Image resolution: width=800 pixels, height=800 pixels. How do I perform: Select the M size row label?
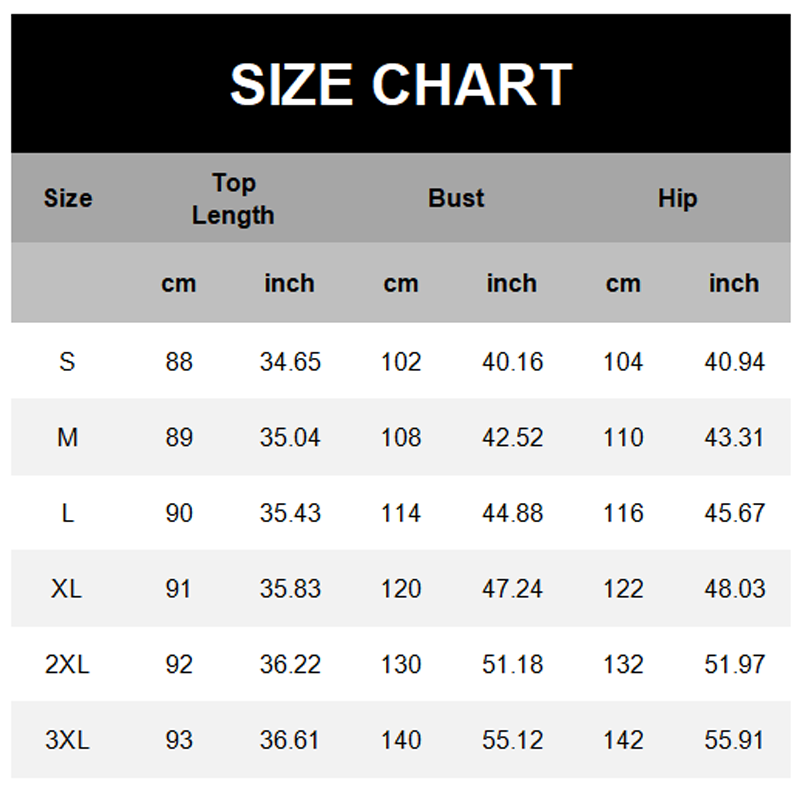pos(67,437)
